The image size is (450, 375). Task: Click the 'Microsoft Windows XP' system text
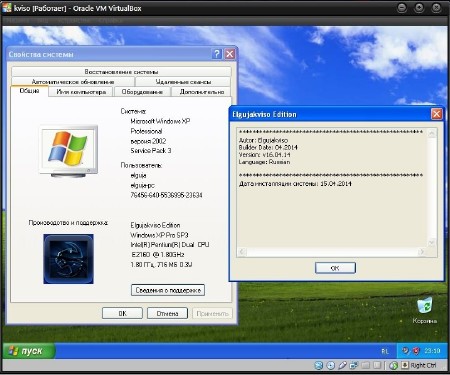click(160, 121)
